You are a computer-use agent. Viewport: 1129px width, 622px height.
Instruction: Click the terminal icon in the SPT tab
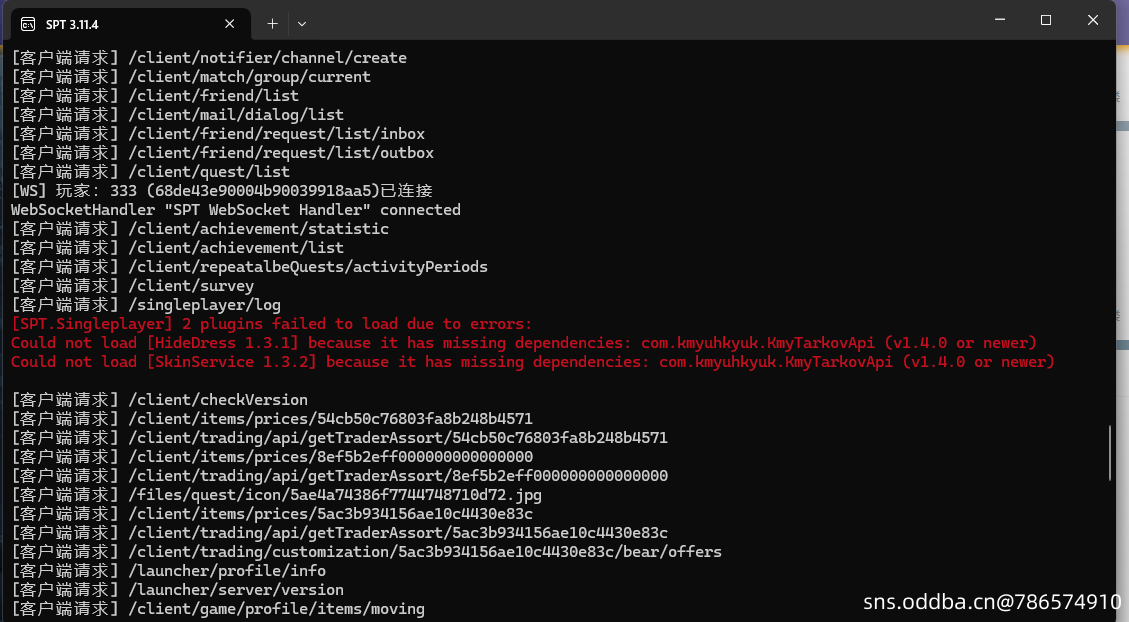click(x=29, y=24)
